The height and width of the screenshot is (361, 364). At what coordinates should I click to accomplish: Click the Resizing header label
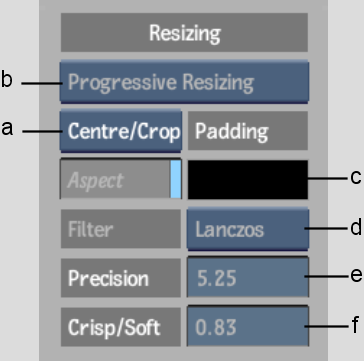pyautogui.click(x=184, y=33)
